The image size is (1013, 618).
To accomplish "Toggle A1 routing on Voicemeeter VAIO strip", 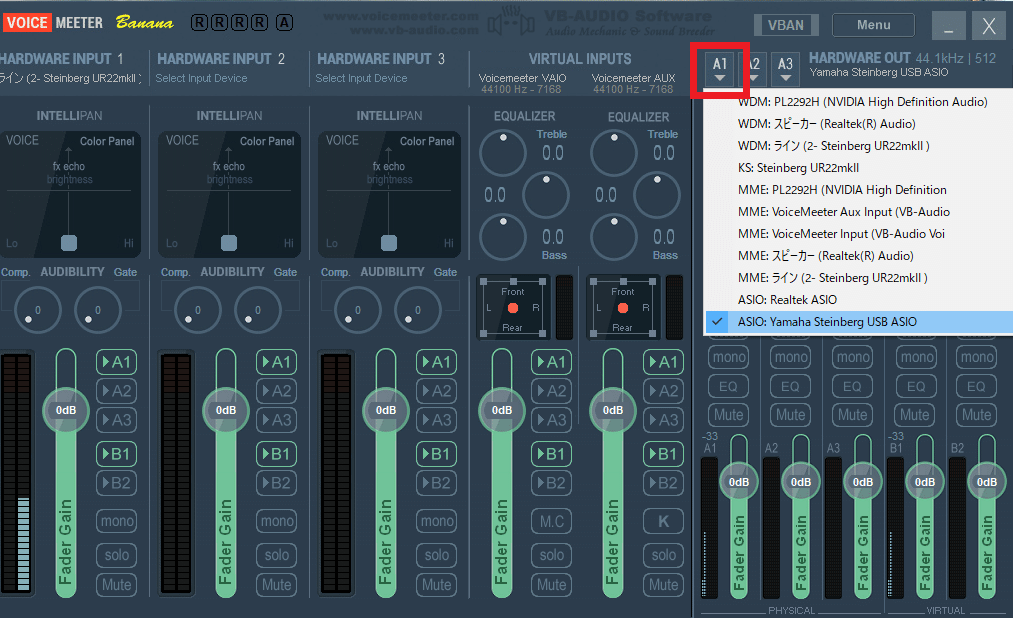I will pyautogui.click(x=552, y=362).
